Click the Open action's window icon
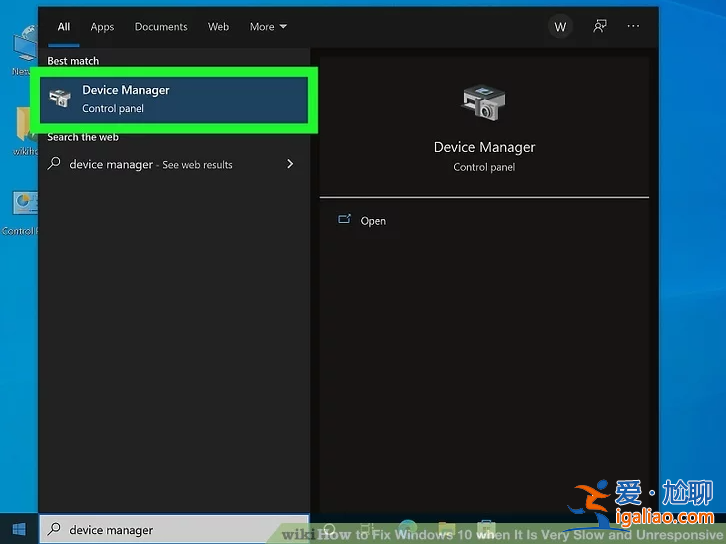This screenshot has height=544, width=726. coord(344,219)
